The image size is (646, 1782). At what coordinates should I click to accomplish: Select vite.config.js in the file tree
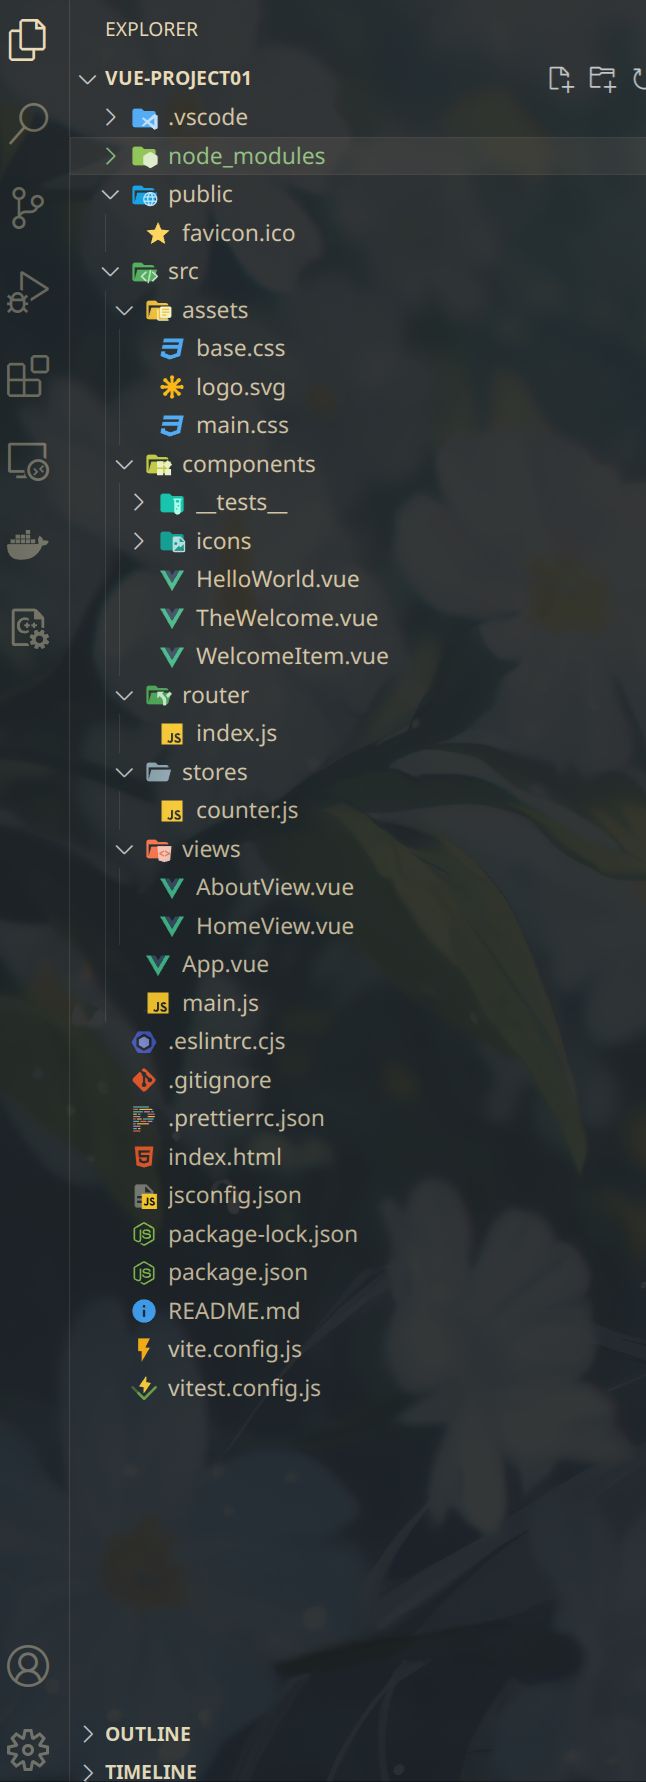click(234, 1349)
